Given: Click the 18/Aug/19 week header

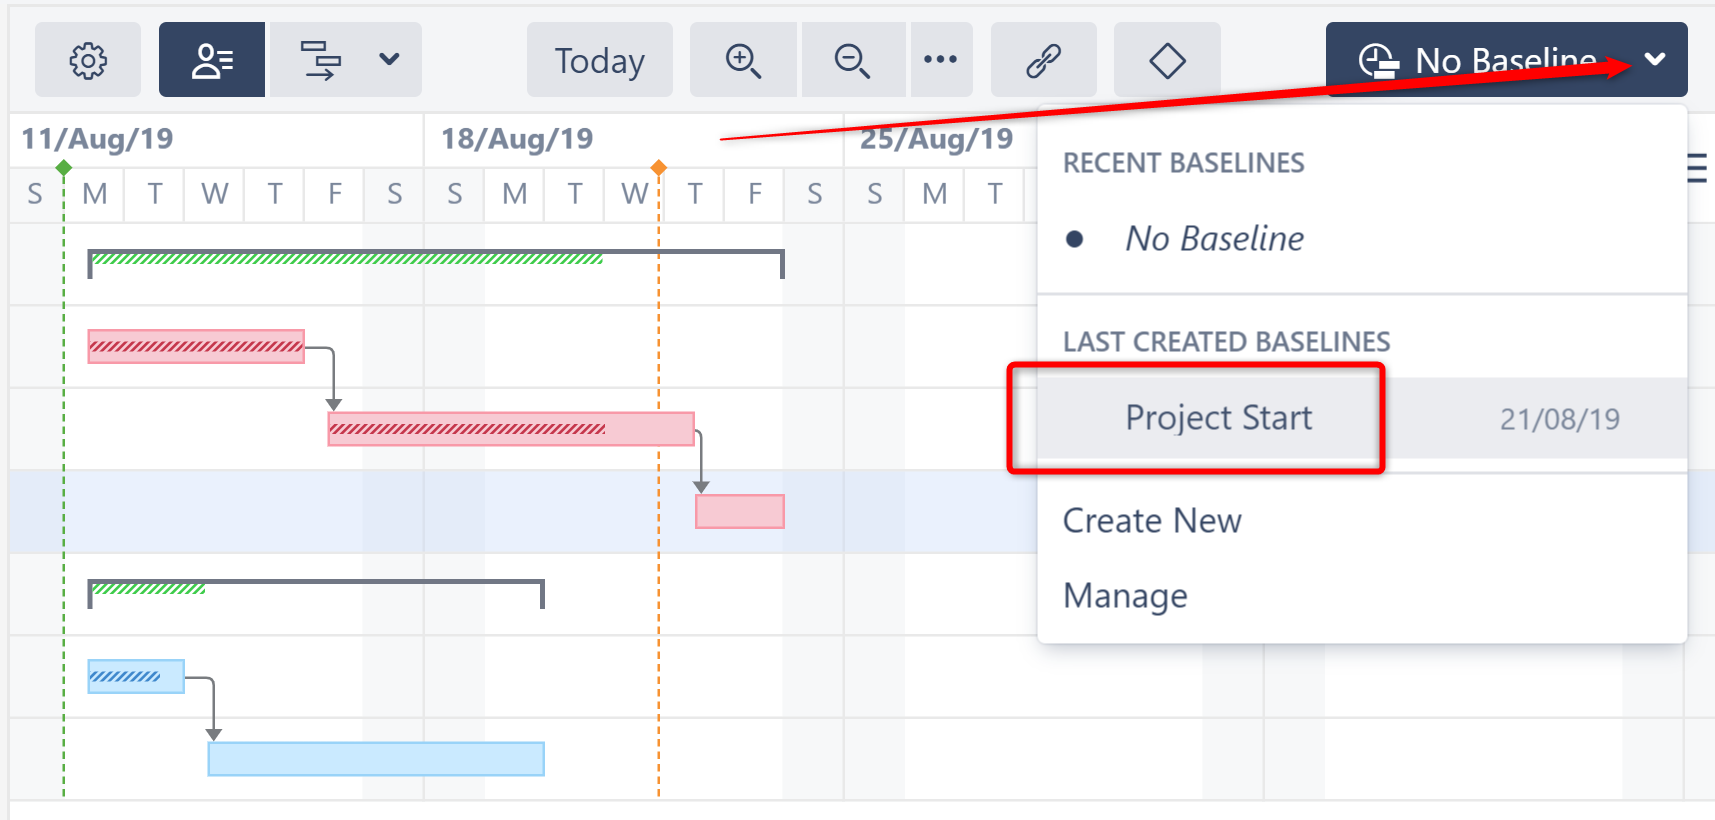Looking at the screenshot, I should (517, 139).
